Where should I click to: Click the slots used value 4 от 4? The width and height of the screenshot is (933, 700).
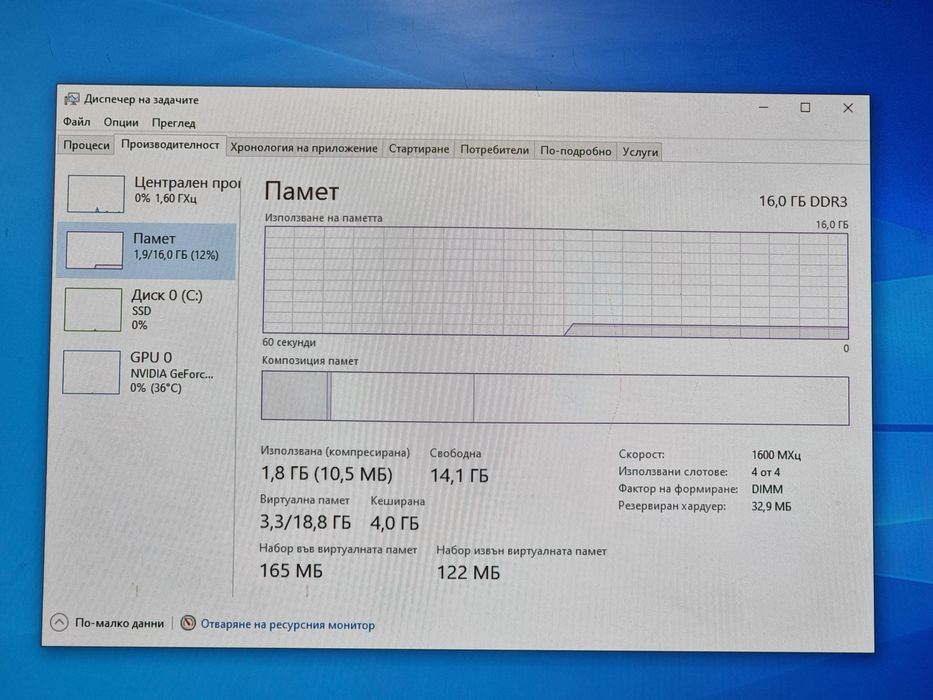pyautogui.click(x=765, y=472)
